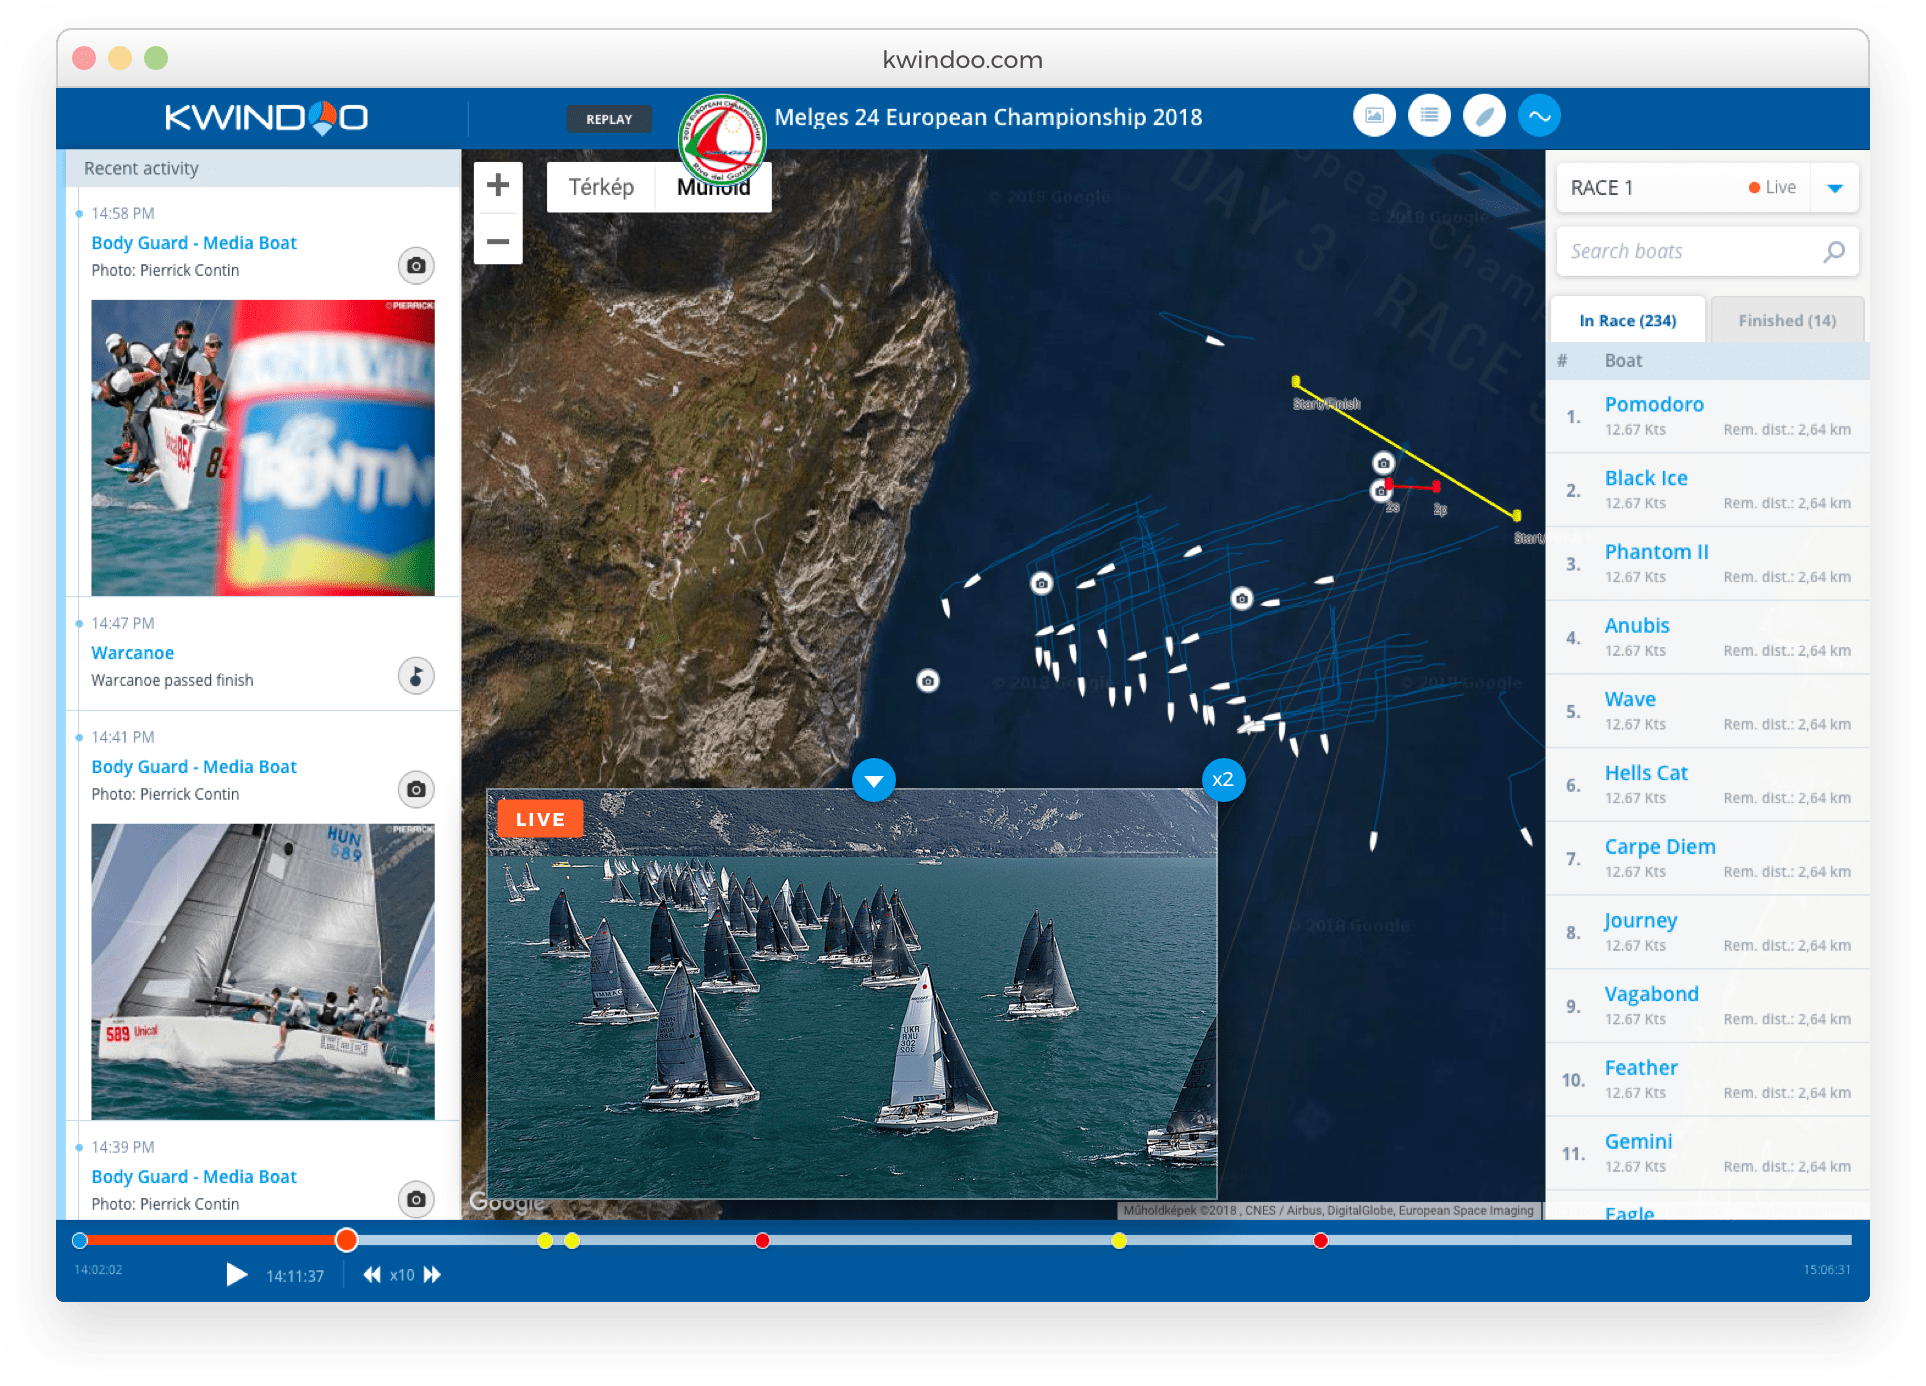Collapse live video with down arrow

(x=874, y=780)
